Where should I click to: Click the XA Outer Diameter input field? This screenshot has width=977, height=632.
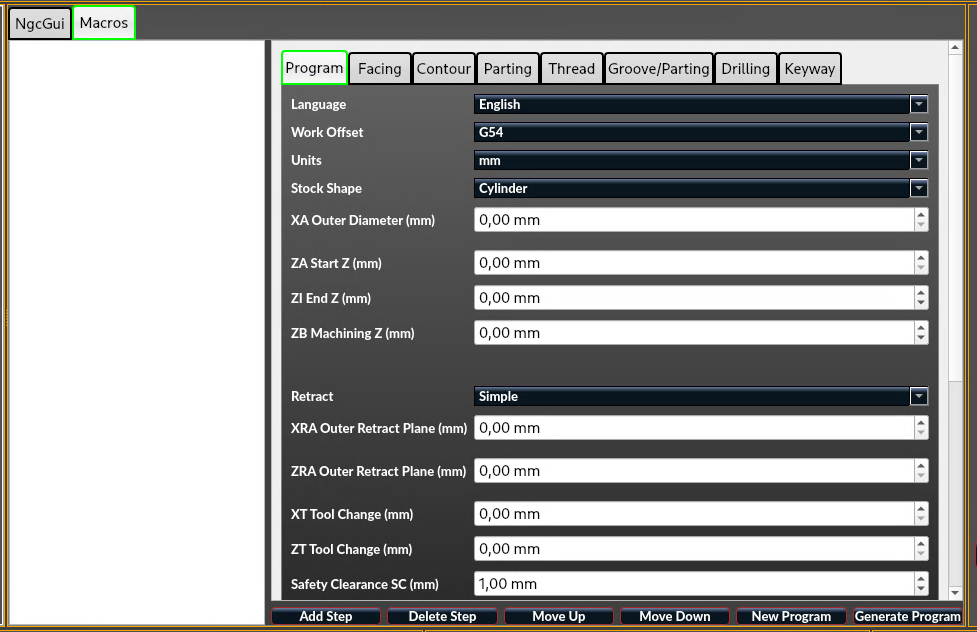692,220
